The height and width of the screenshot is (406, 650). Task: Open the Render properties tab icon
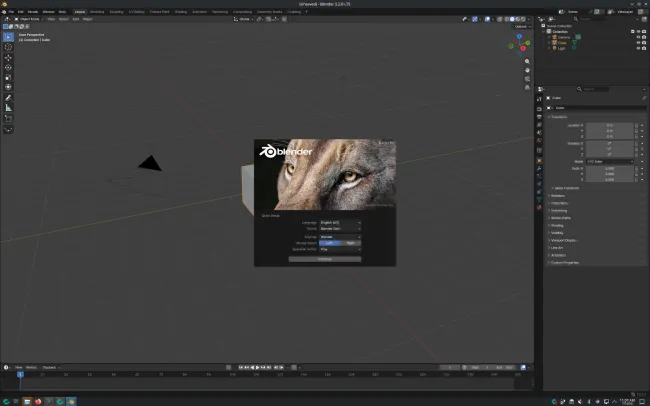pyautogui.click(x=539, y=109)
